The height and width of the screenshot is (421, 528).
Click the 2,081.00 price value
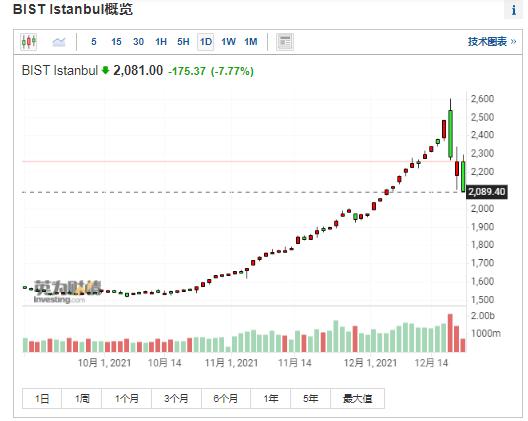tap(138, 70)
